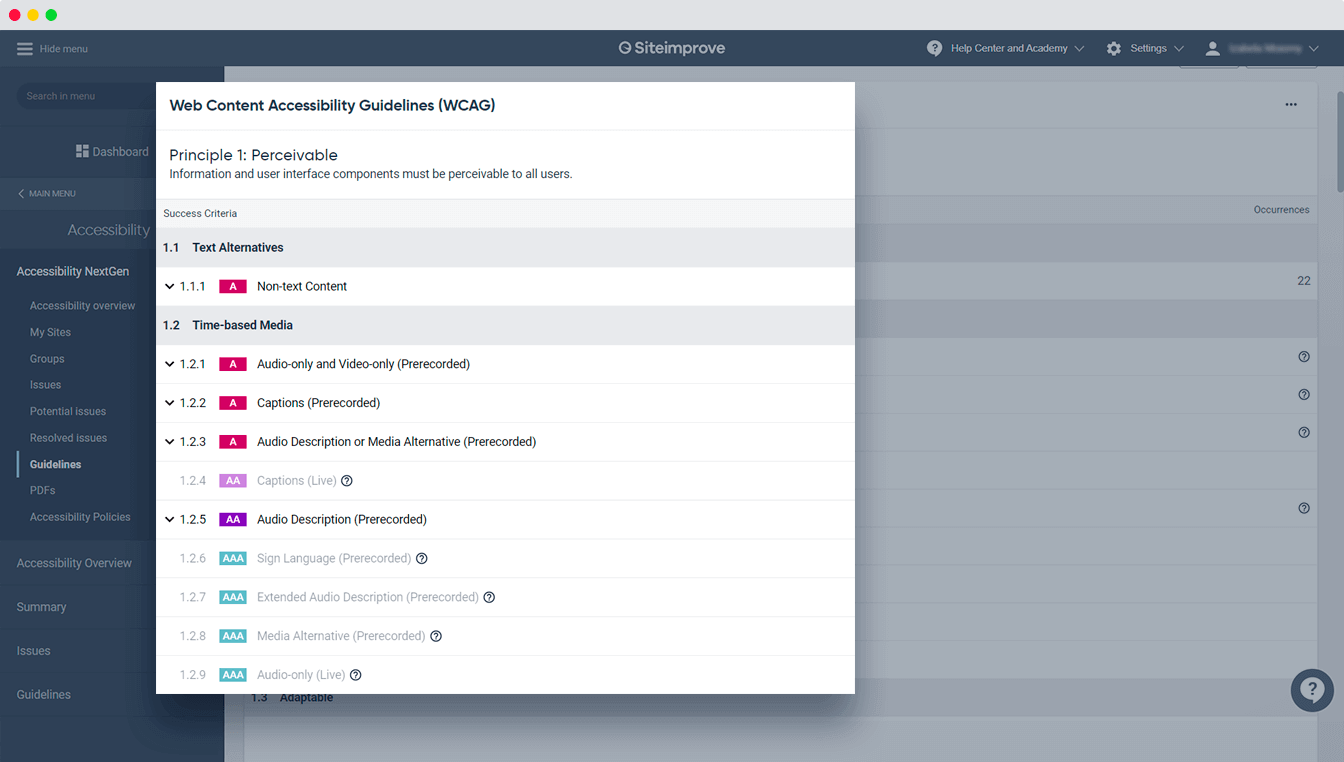
Task: Click the 1.1 Text Alternatives header row
Action: click(x=505, y=248)
